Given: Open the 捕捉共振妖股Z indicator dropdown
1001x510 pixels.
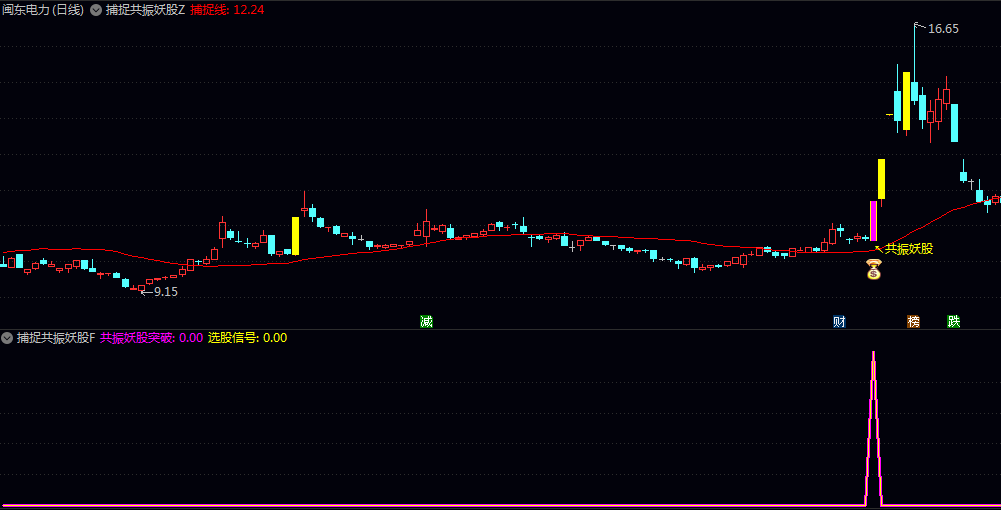Looking at the screenshot, I should [96, 10].
